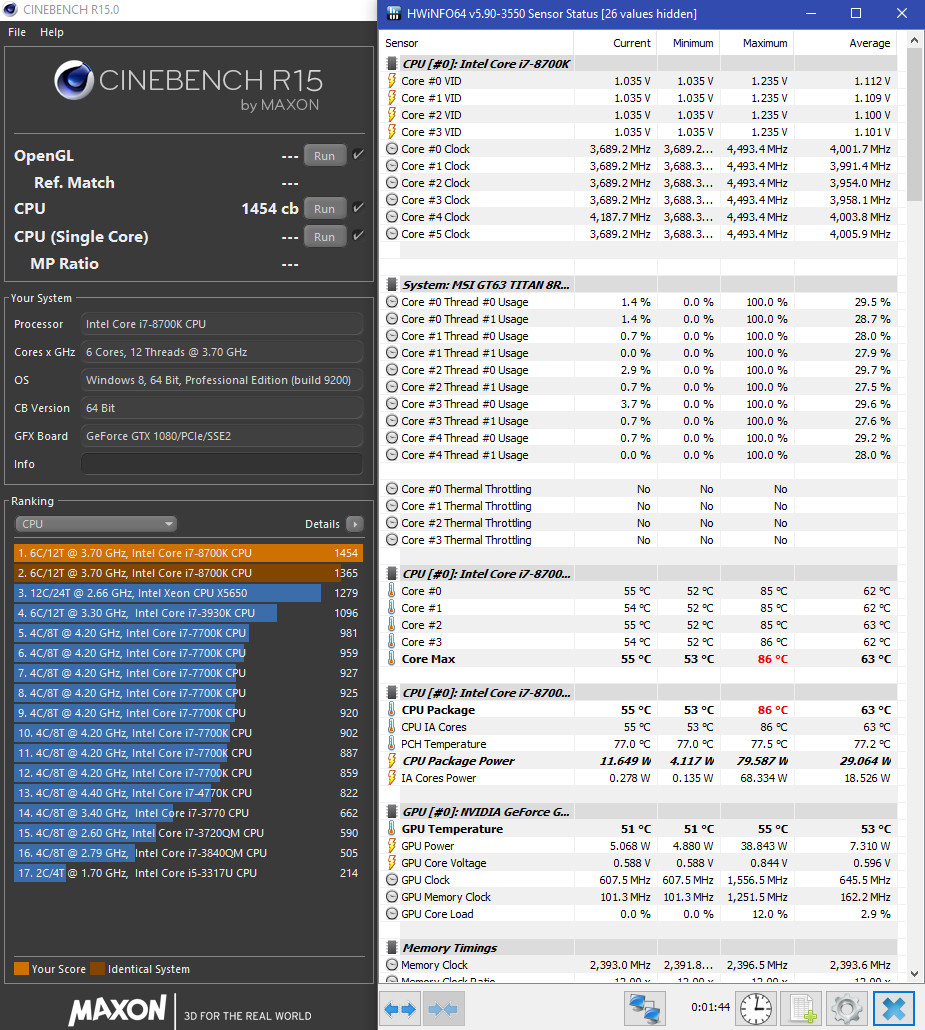Click the CPU Package Power current value 11.649 W
Viewport: 925px width, 1030px height.
point(625,761)
